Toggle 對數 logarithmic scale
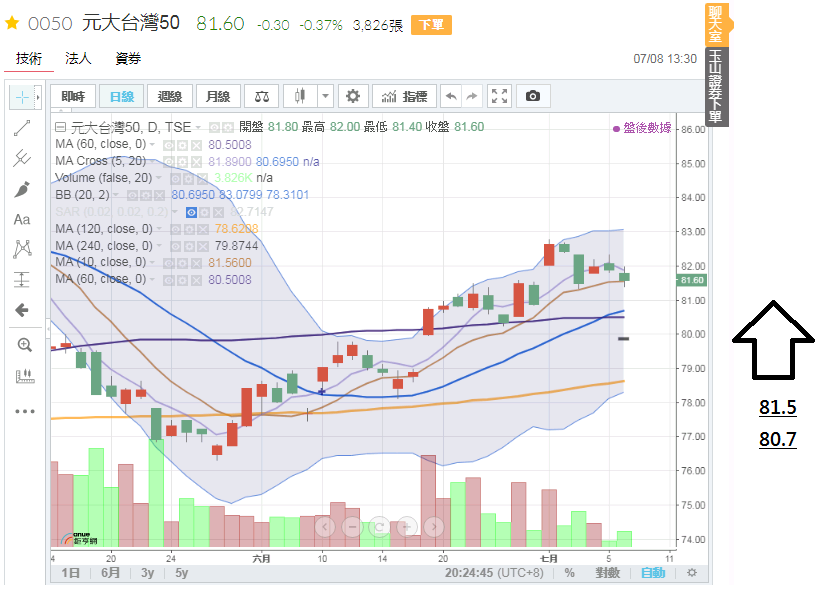The height and width of the screenshot is (600, 830). pyautogui.click(x=607, y=572)
